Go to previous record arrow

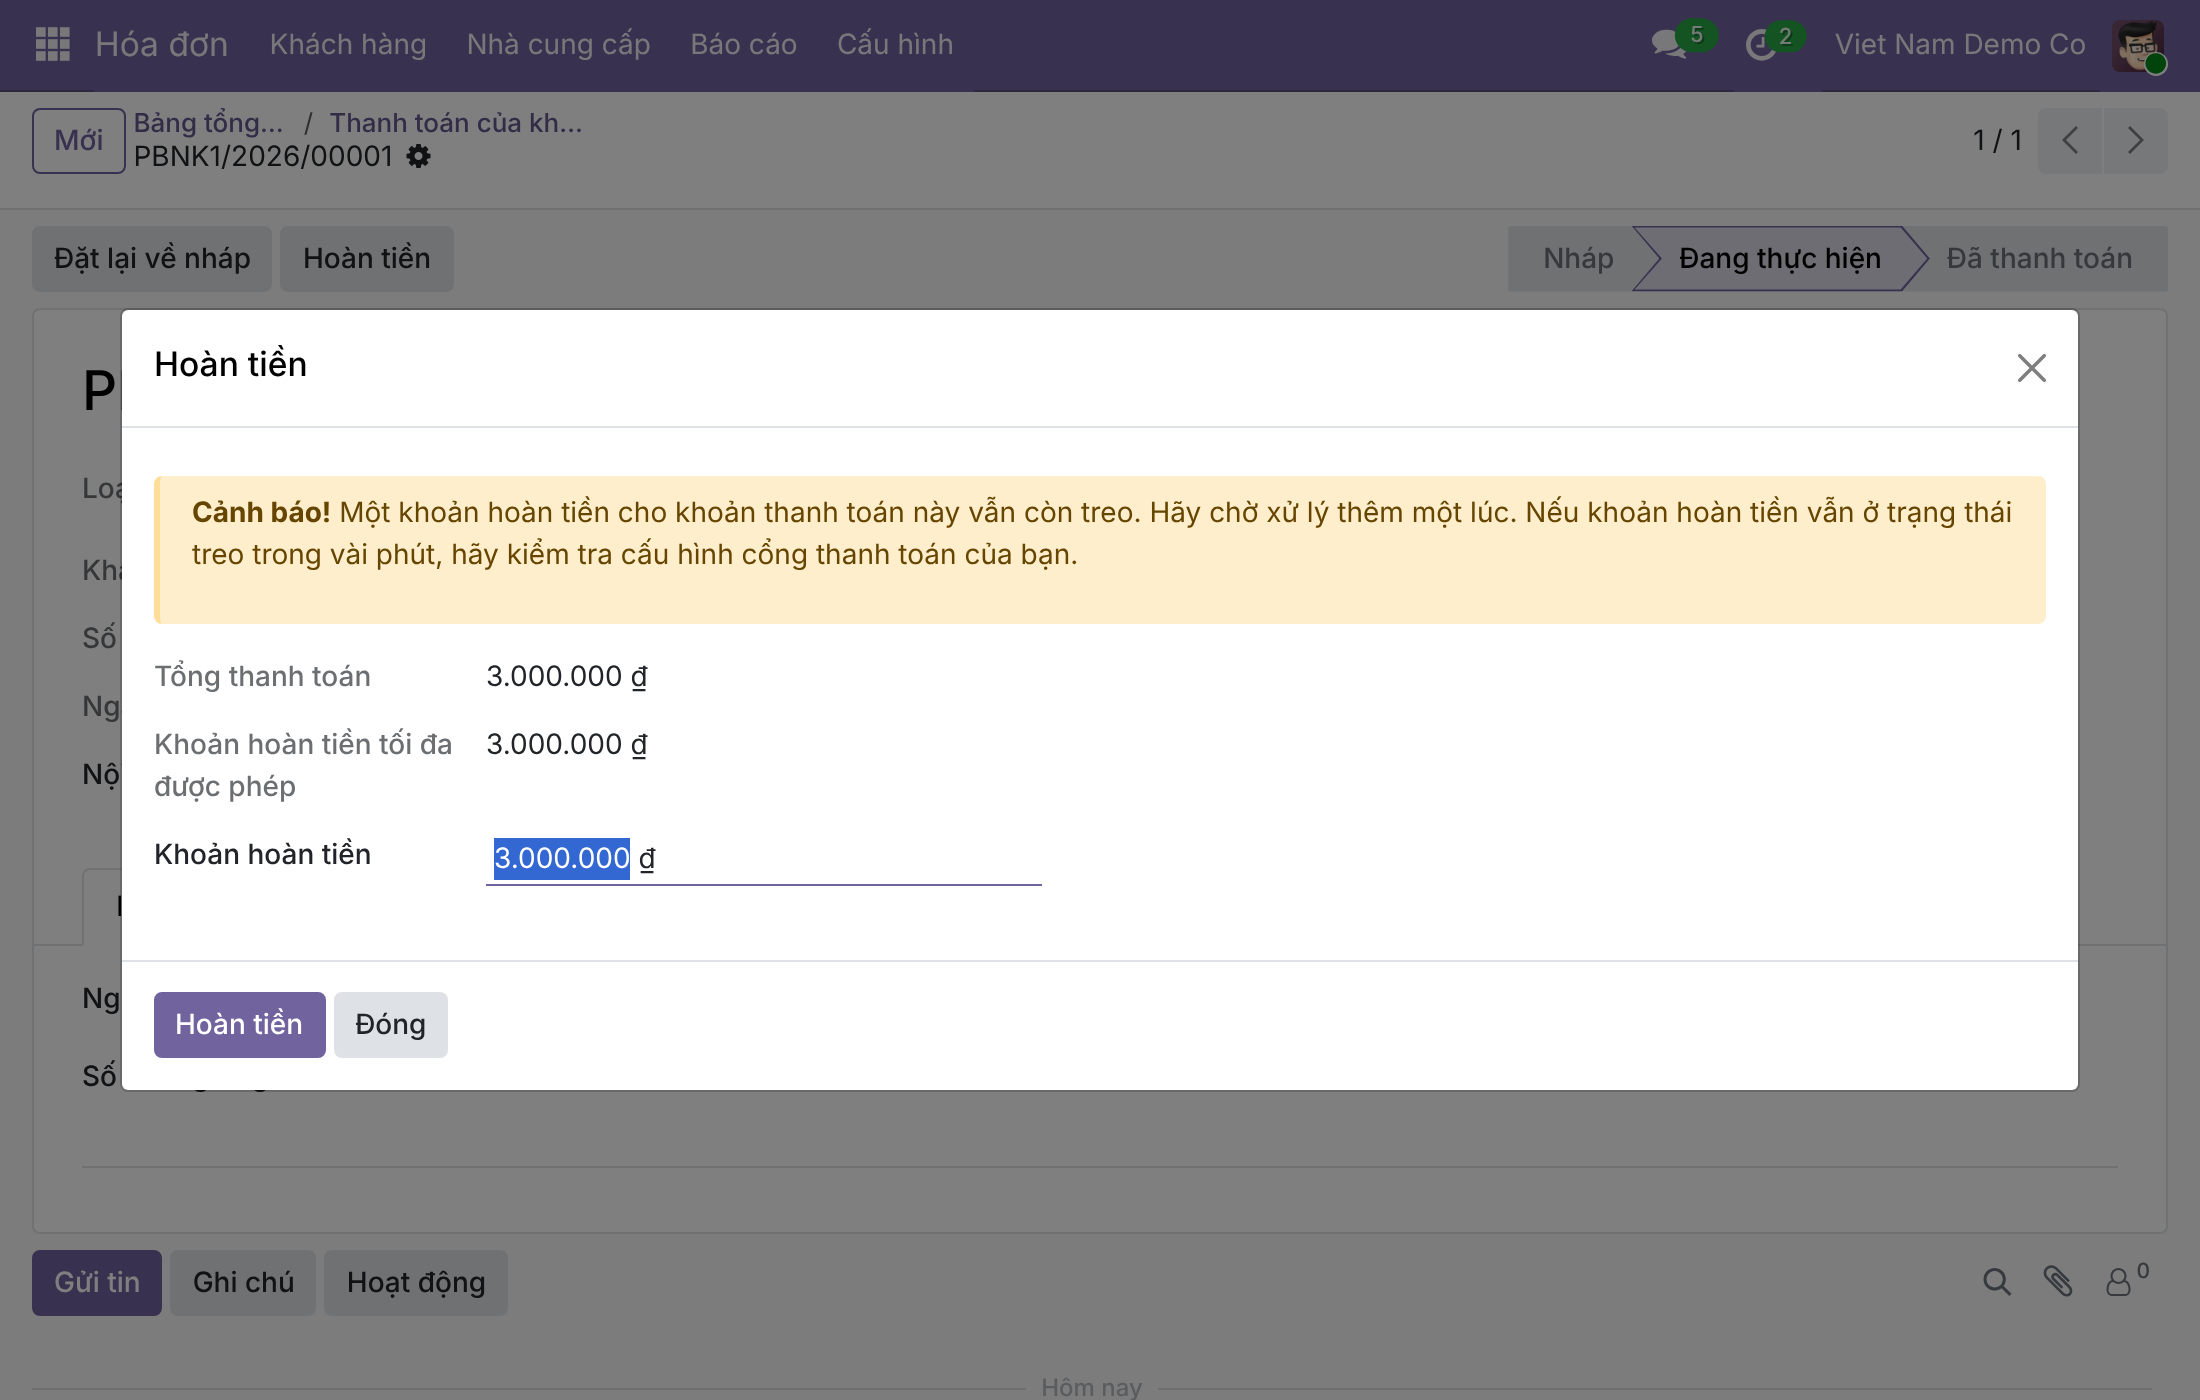click(2070, 140)
